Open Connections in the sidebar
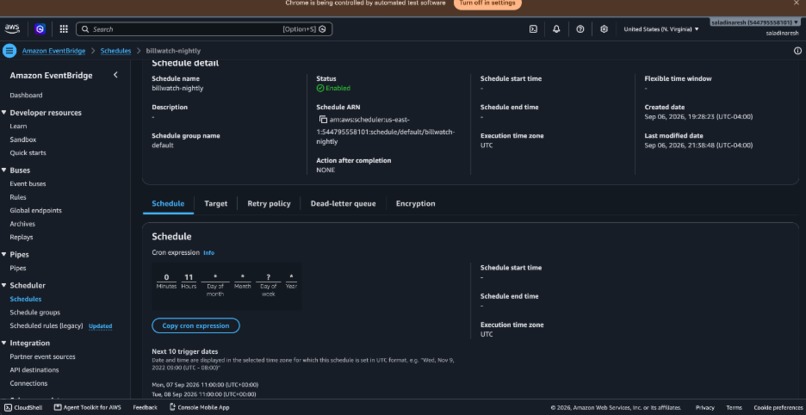 (28, 383)
